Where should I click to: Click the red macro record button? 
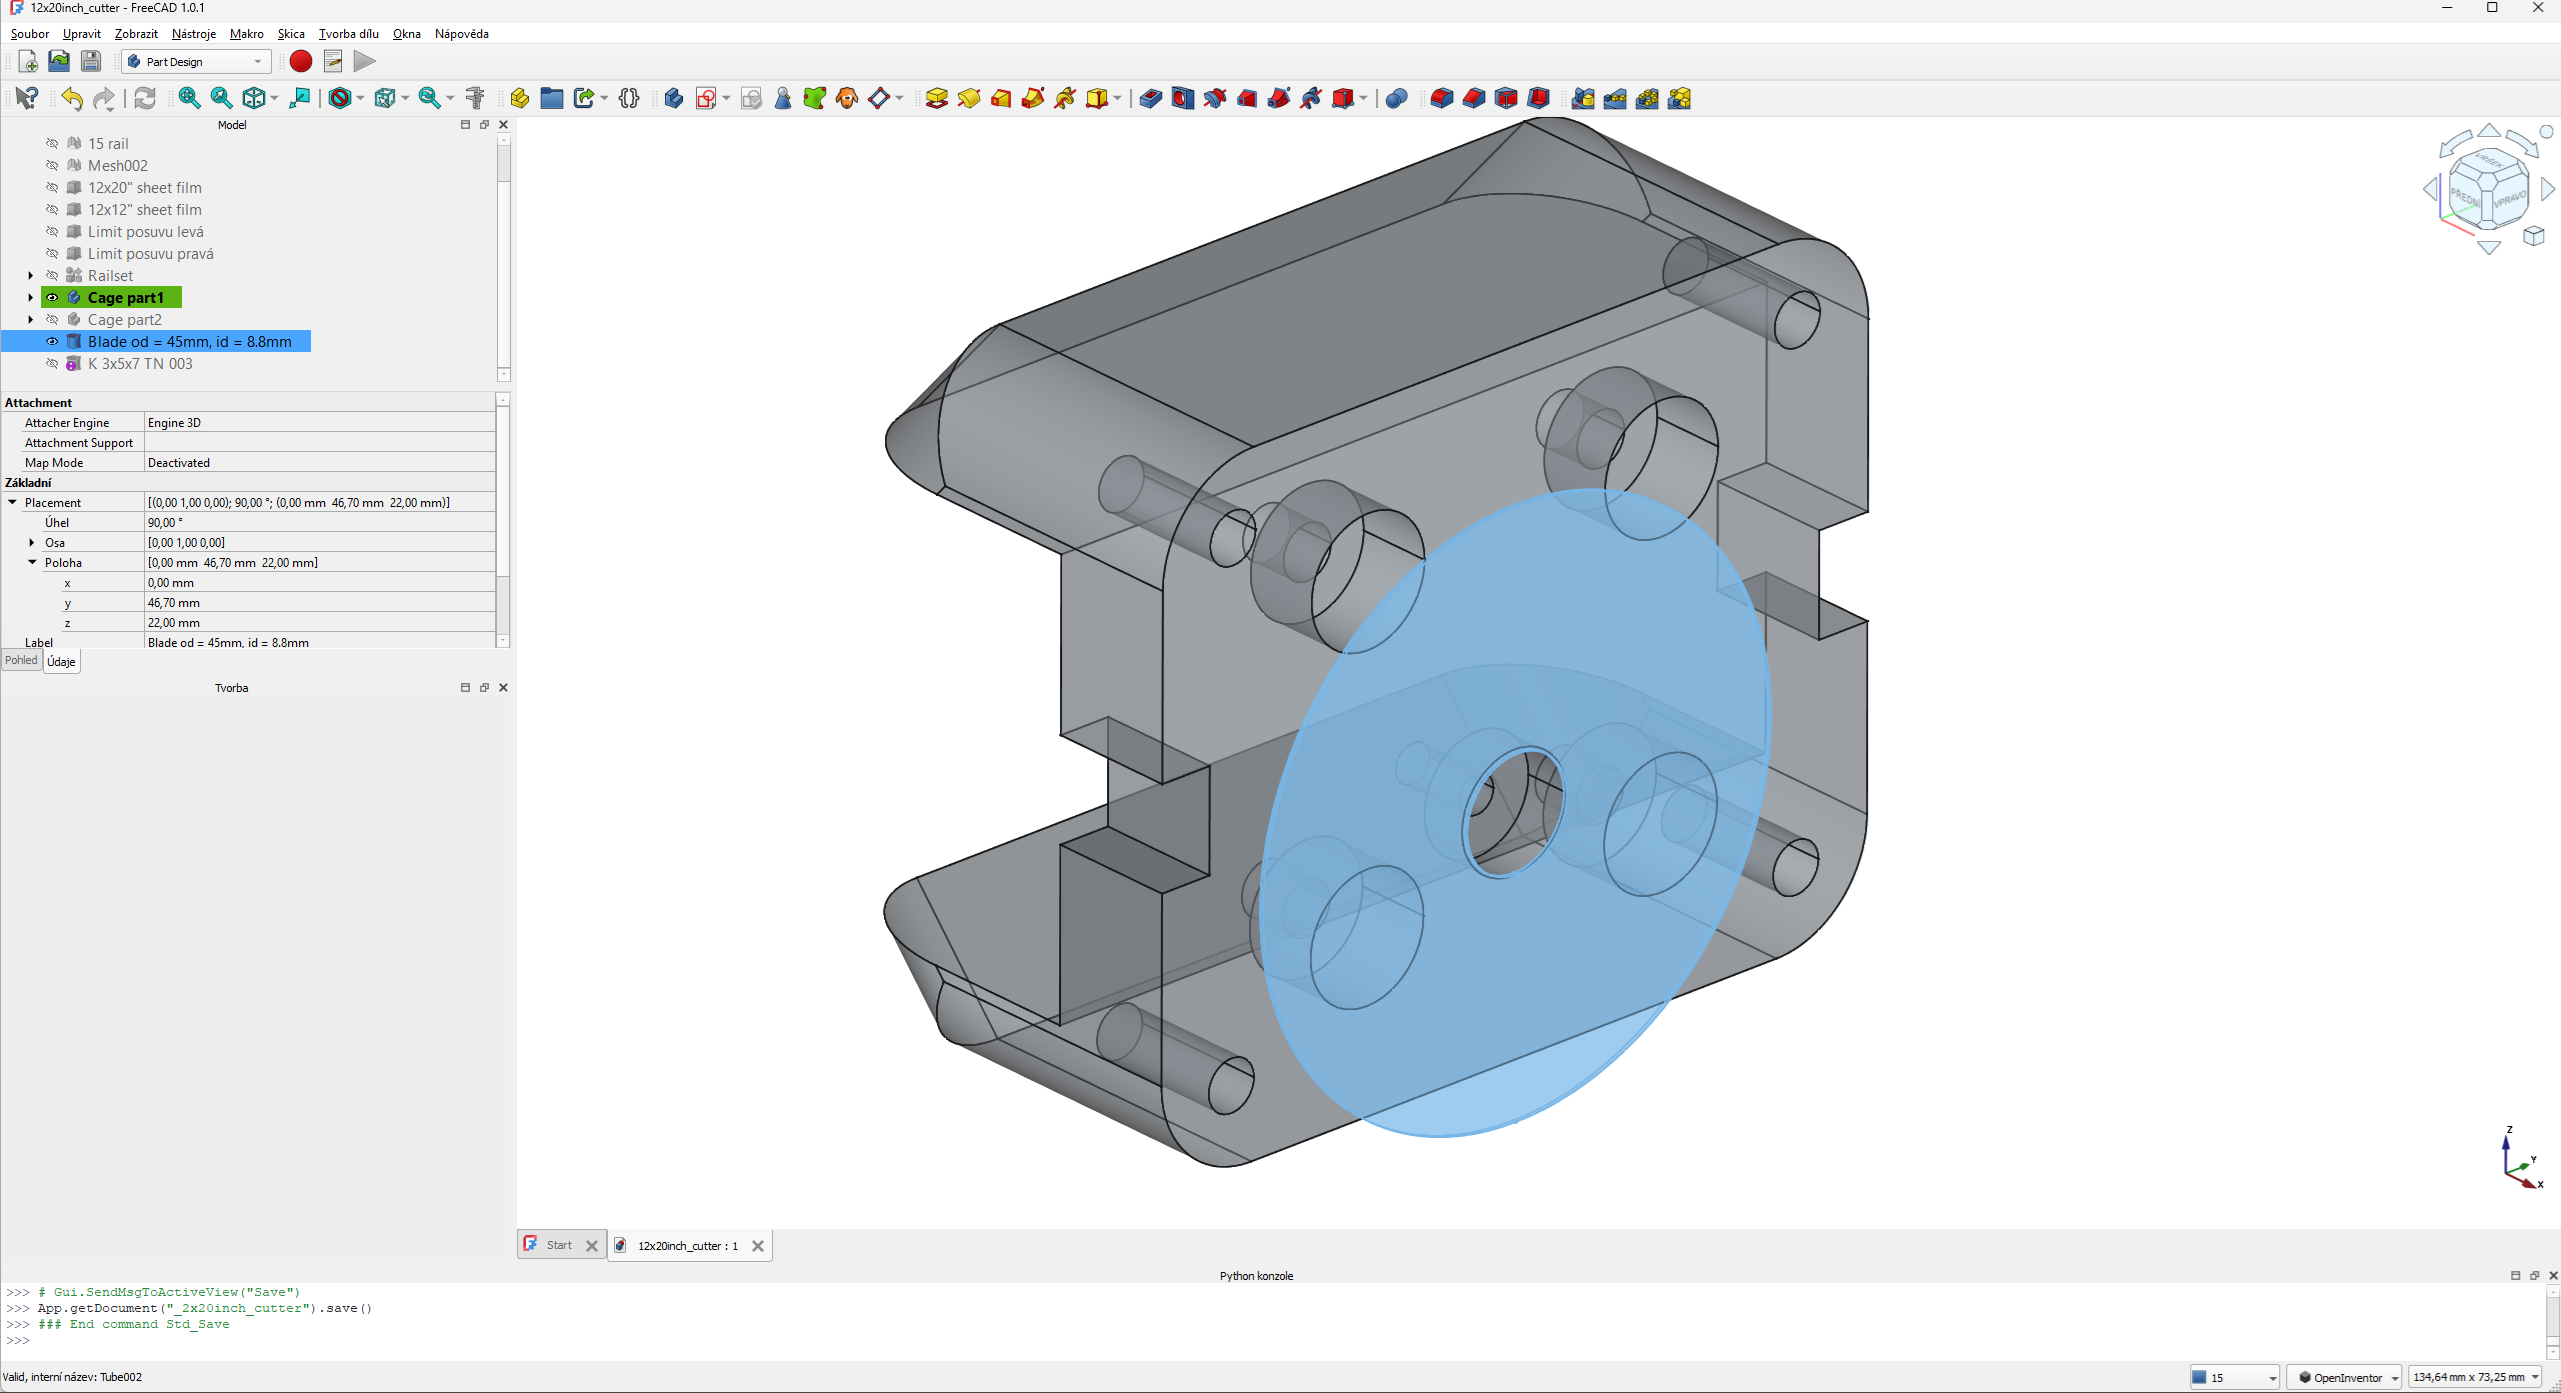click(300, 61)
